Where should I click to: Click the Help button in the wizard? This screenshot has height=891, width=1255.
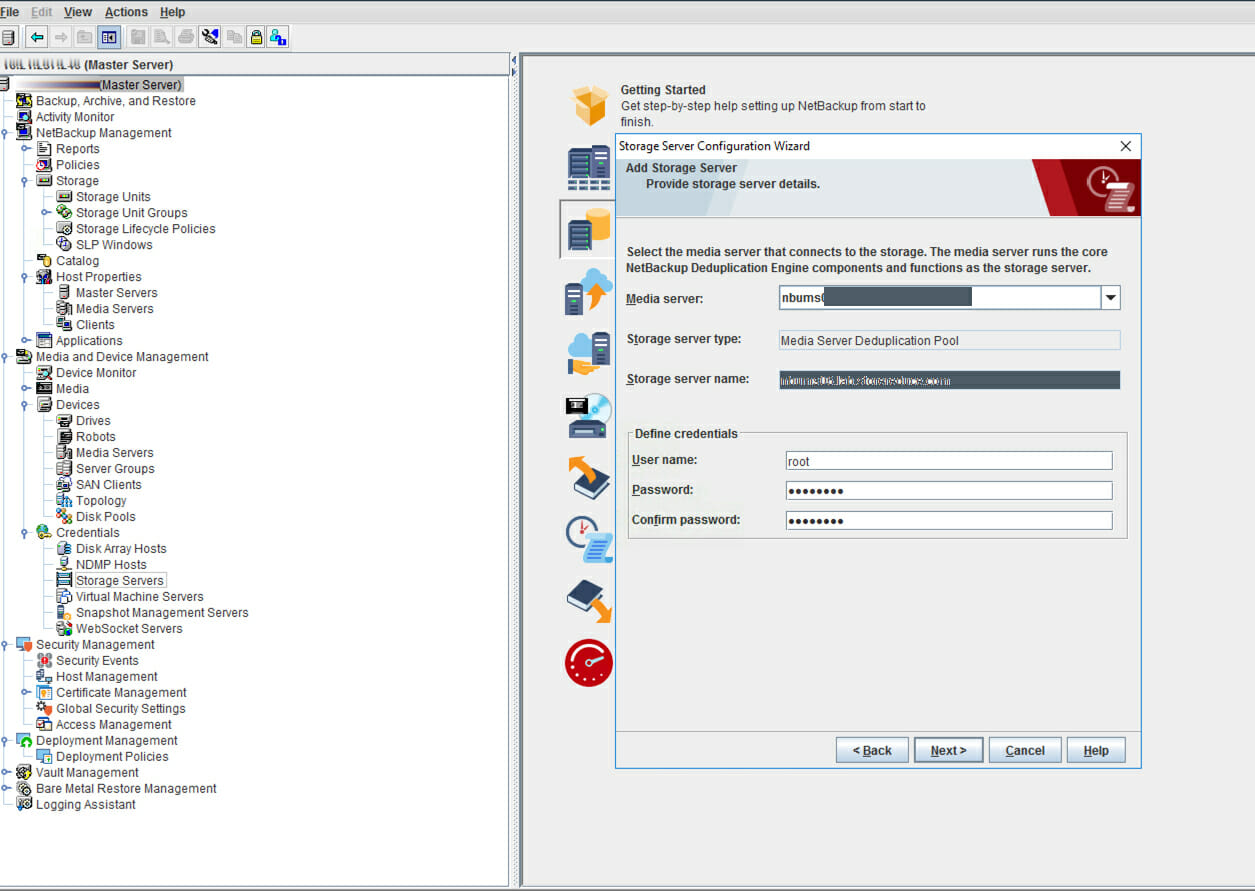[x=1096, y=749]
